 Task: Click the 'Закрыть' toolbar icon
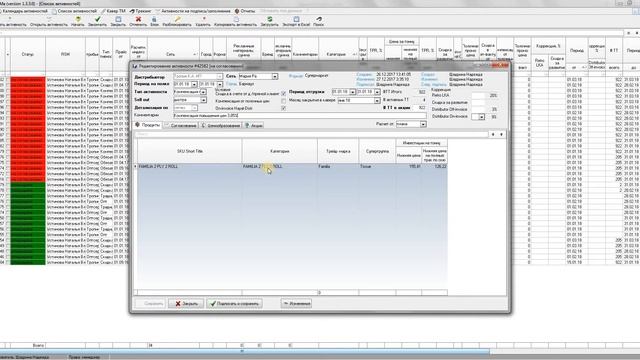click(x=118, y=21)
